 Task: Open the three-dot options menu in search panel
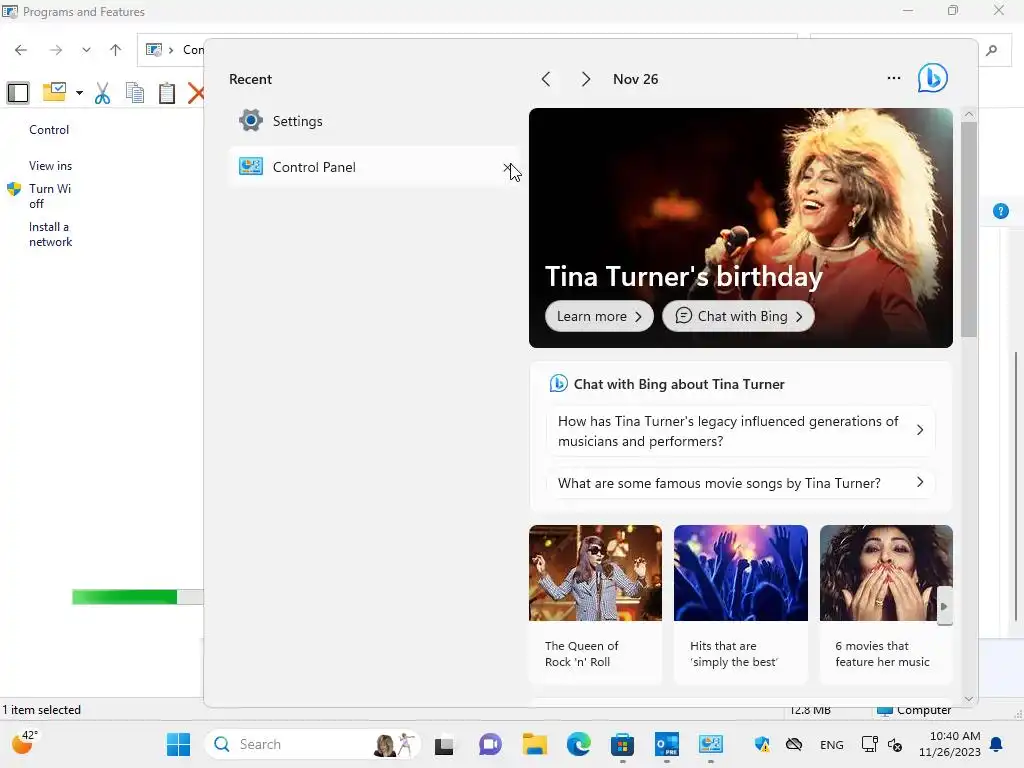pos(894,78)
